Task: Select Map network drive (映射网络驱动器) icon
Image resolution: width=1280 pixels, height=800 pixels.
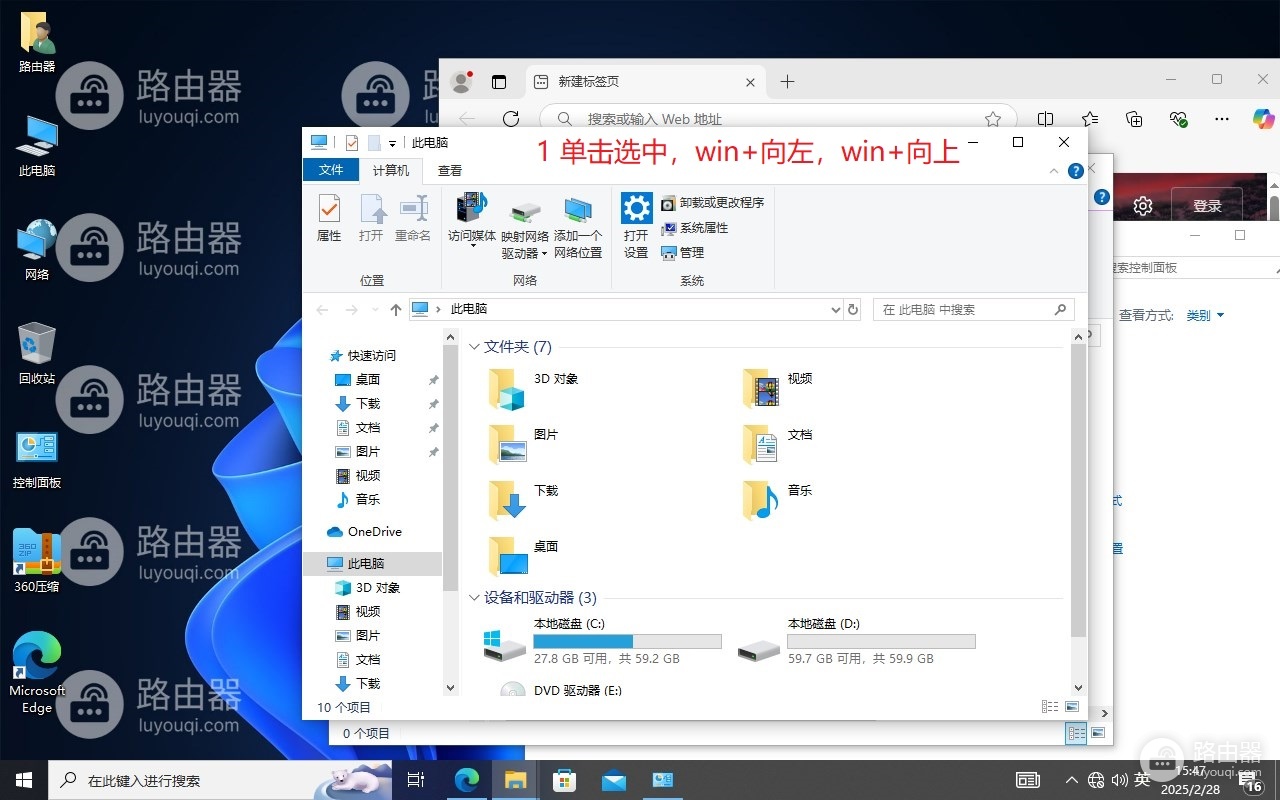Action: pyautogui.click(x=525, y=228)
